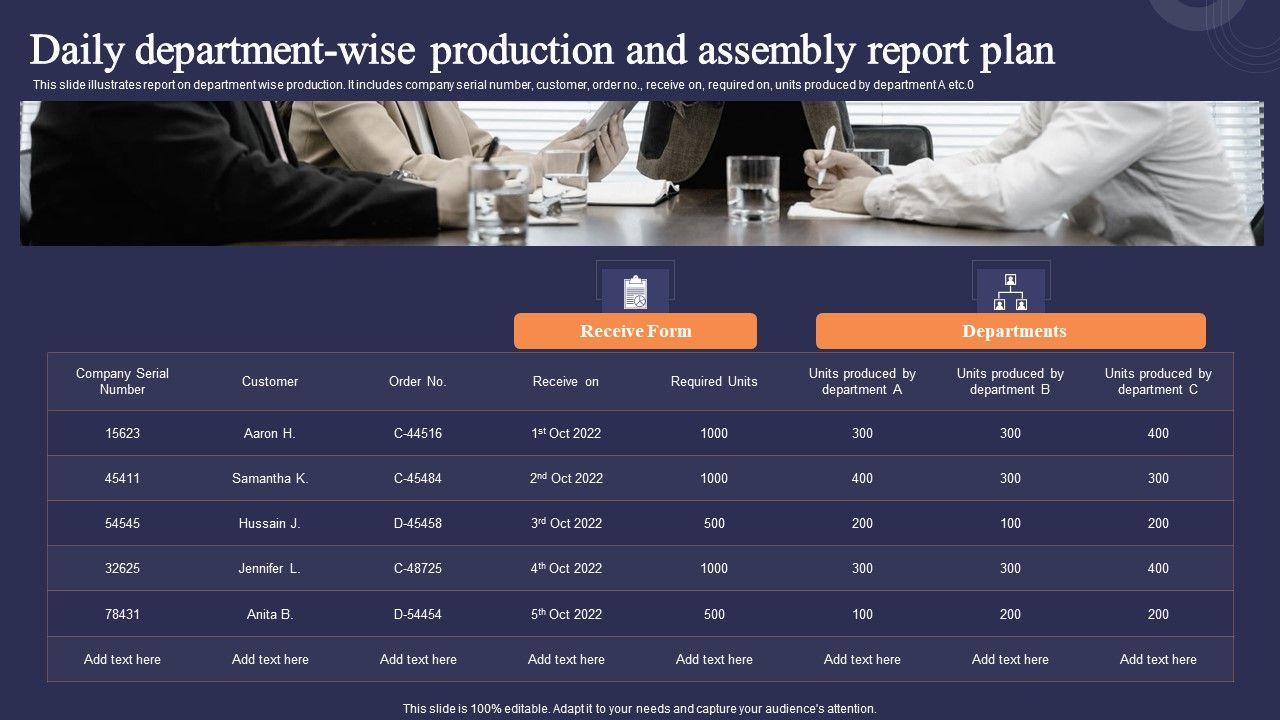The height and width of the screenshot is (720, 1280).
Task: Select order number C-45484
Action: pos(418,478)
